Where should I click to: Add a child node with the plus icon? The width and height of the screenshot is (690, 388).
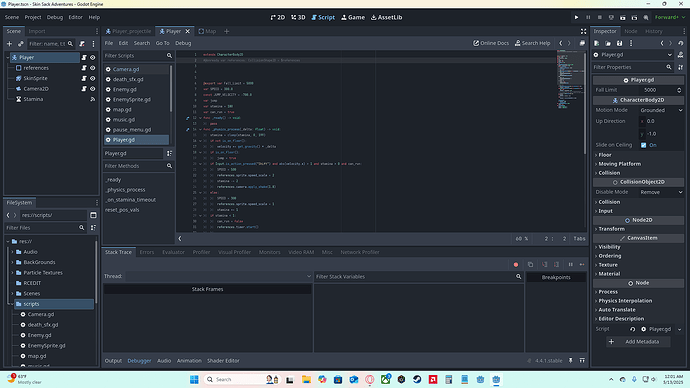point(9,44)
